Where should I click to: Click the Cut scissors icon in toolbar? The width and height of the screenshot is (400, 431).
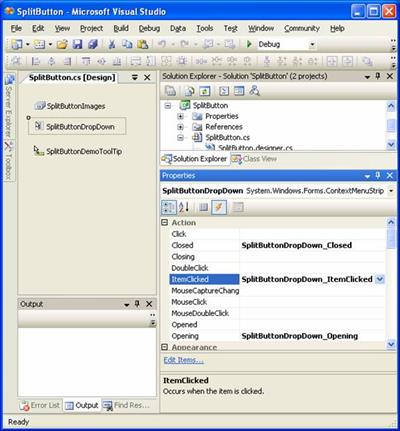point(112,44)
